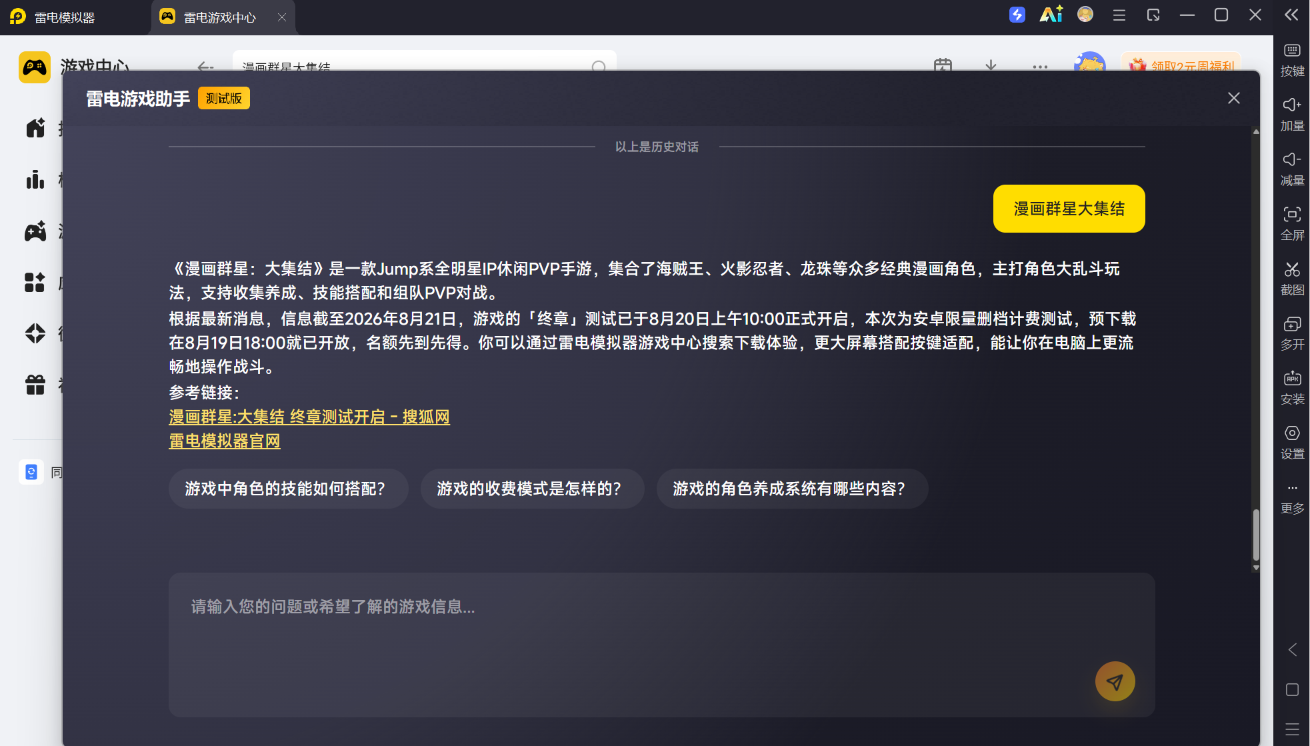Open the 雷电模拟器官网 link
Image resolution: width=1310 pixels, height=746 pixels.
(225, 441)
